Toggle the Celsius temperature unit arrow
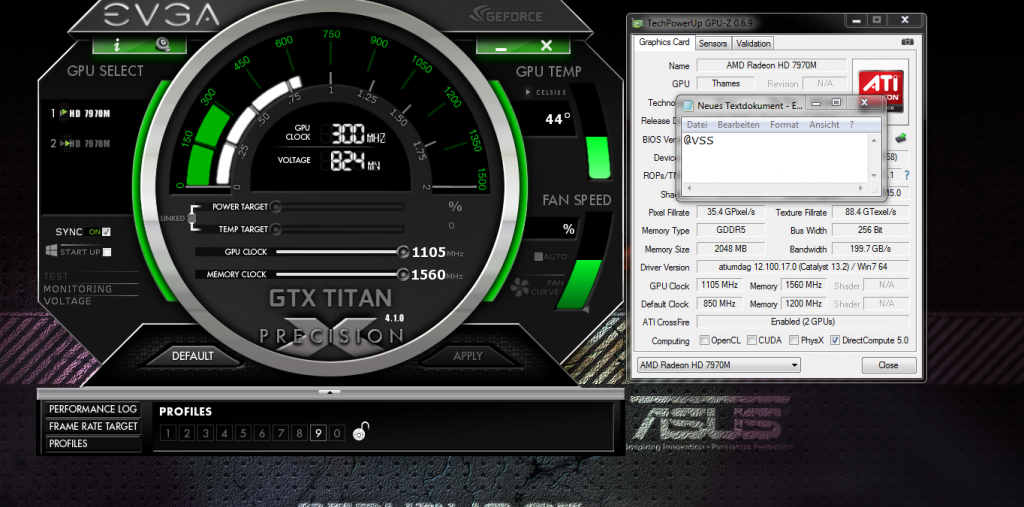This screenshot has width=1024, height=507. (528, 93)
